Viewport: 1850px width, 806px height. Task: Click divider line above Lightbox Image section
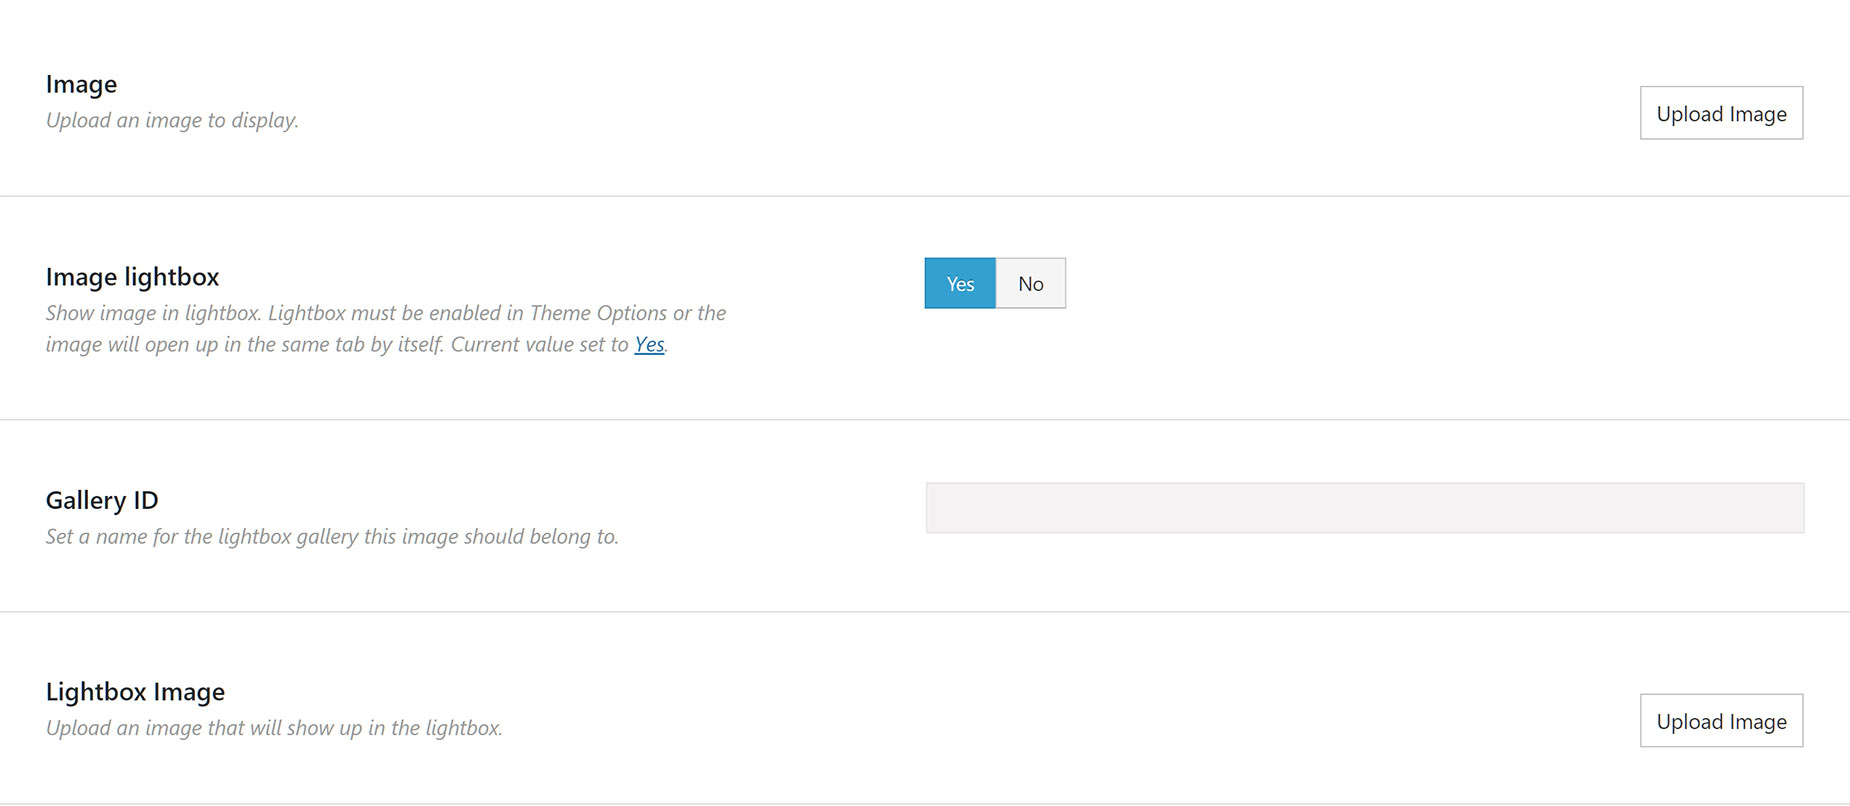click(x=925, y=612)
